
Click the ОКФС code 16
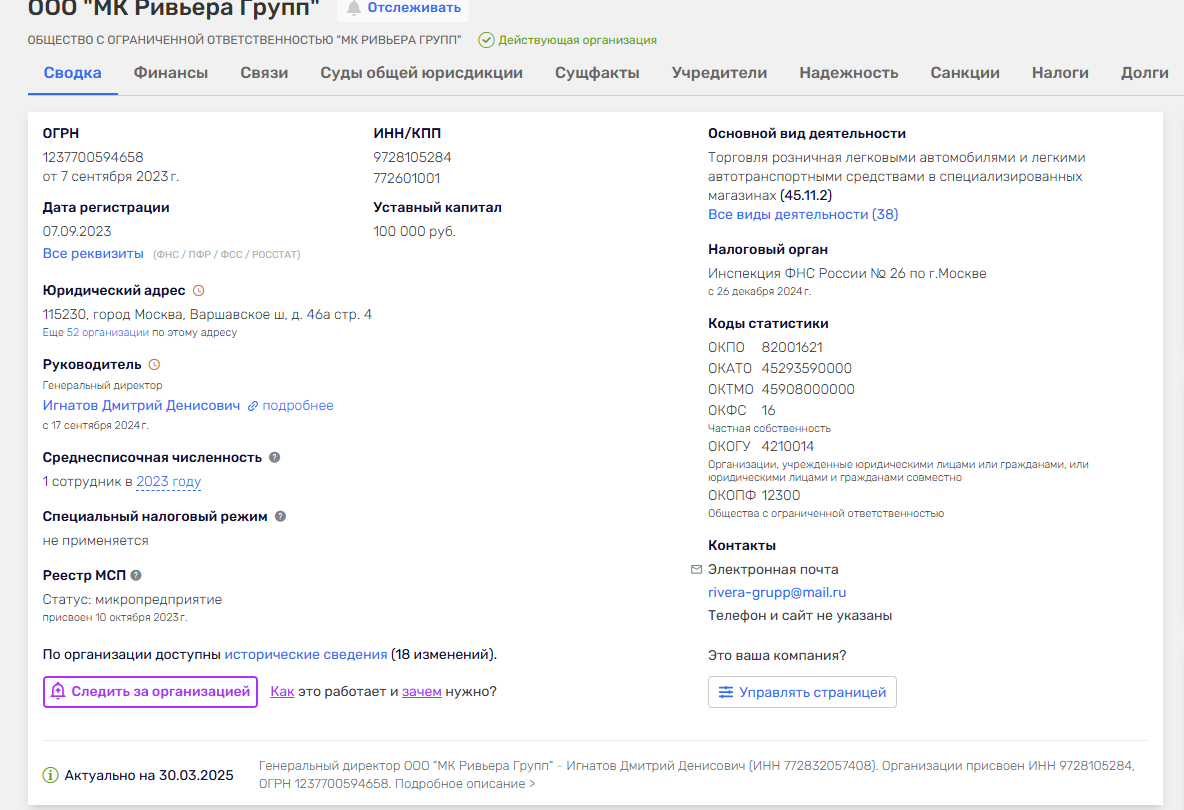click(x=768, y=411)
